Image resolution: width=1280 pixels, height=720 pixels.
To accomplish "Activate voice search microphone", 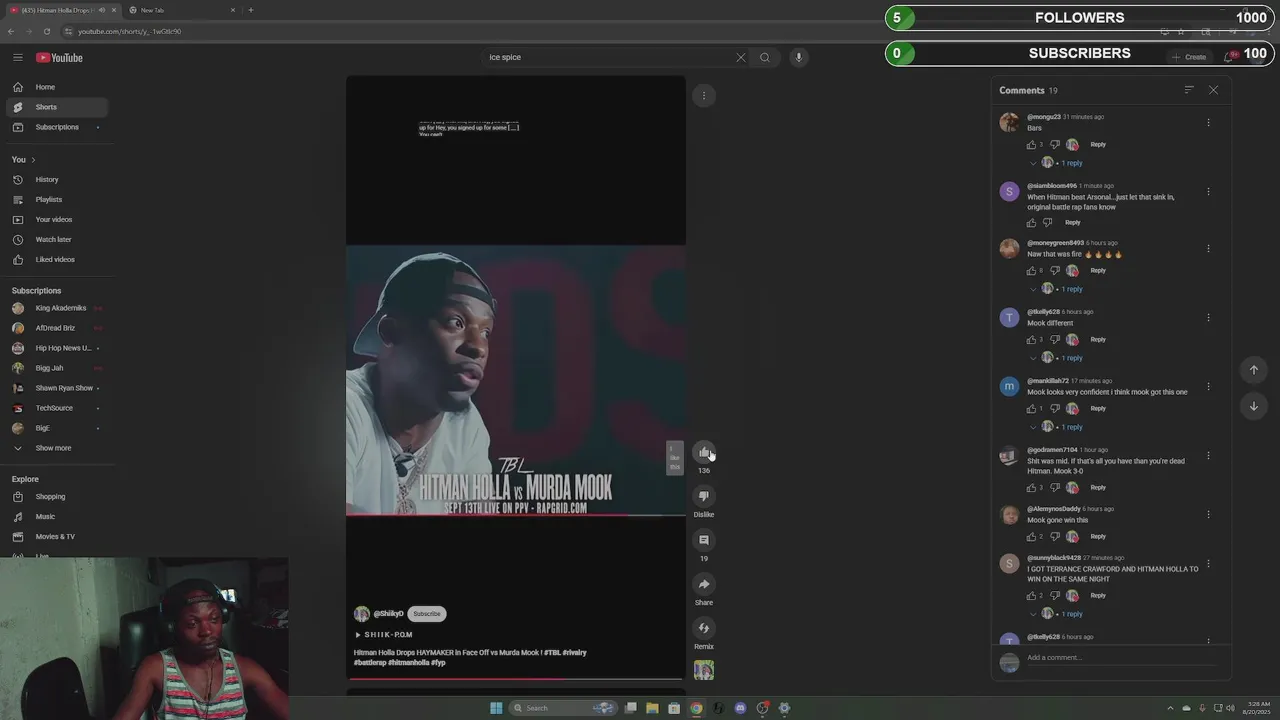I will 798,57.
